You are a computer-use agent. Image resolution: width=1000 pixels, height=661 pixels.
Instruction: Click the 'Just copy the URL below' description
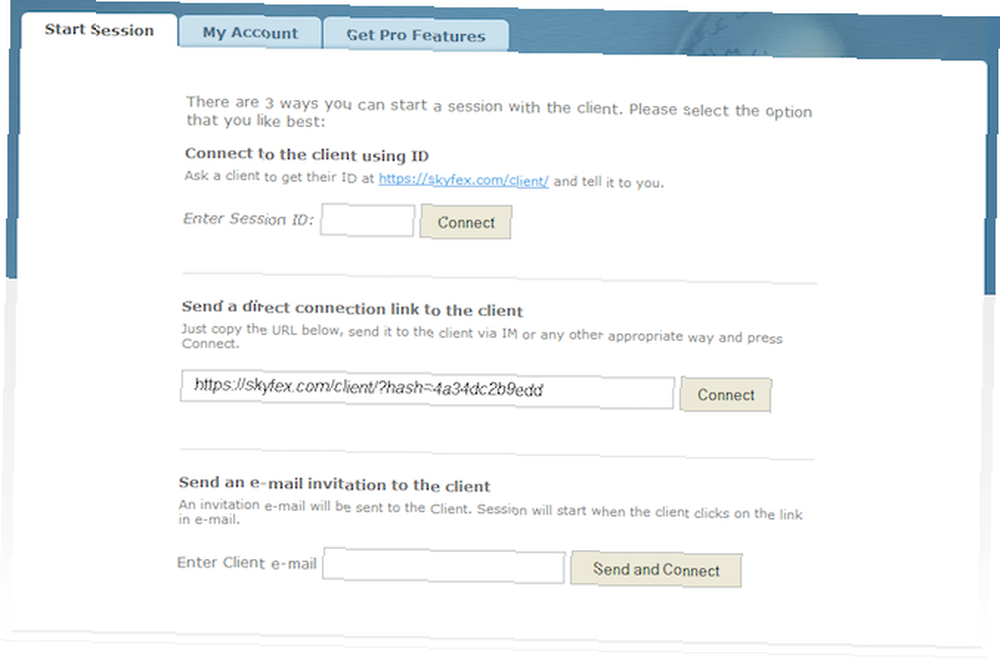pyautogui.click(x=482, y=336)
